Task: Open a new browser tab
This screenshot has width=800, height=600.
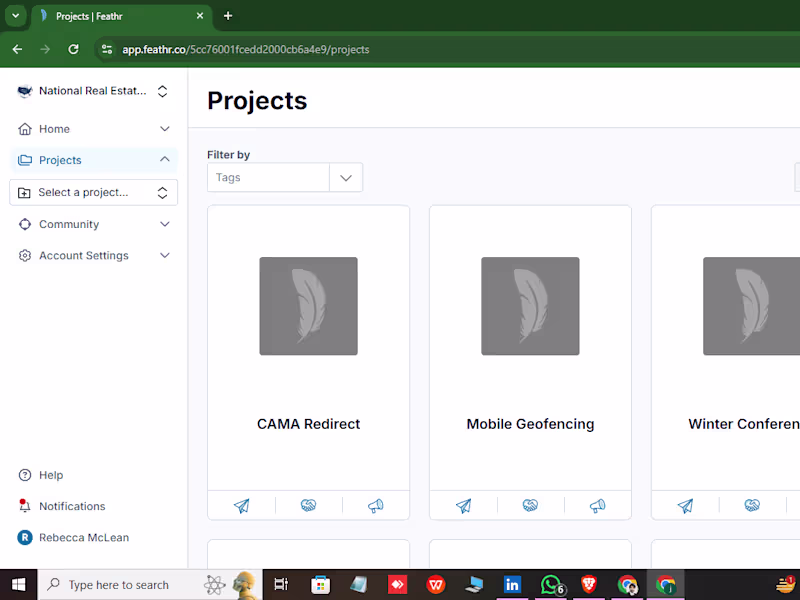Action: click(x=228, y=16)
